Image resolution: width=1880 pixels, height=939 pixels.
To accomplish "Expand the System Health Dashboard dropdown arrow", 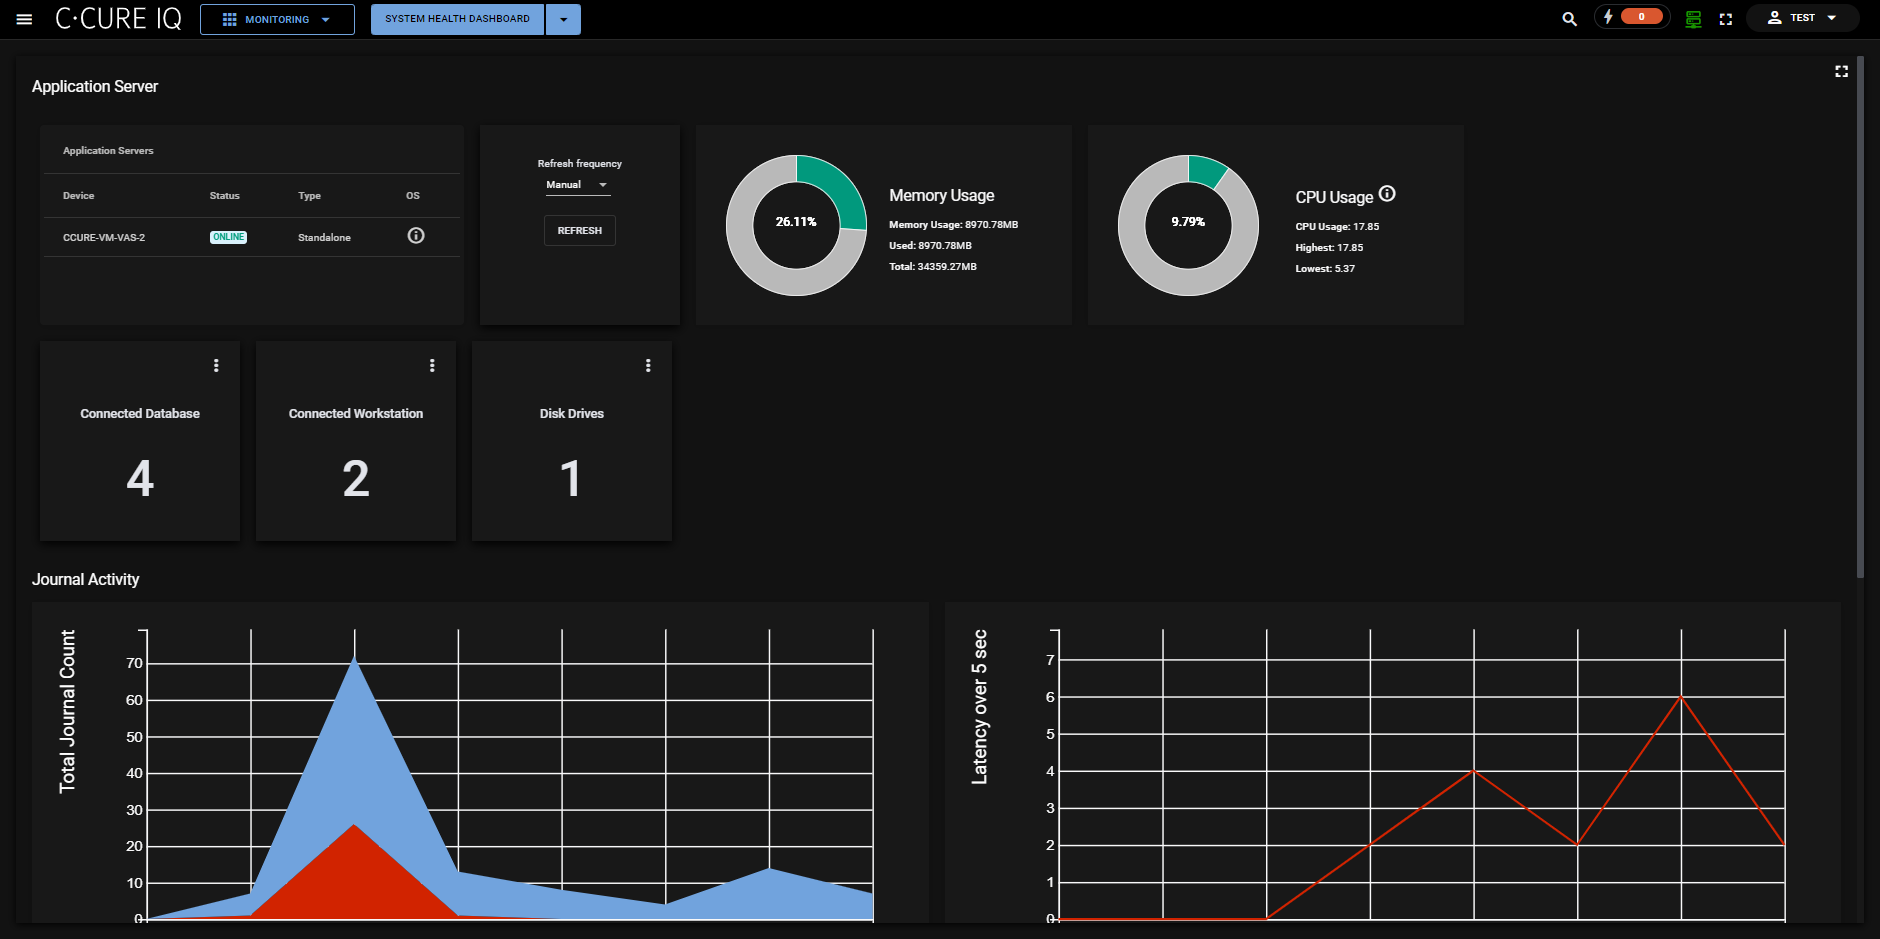I will point(563,19).
